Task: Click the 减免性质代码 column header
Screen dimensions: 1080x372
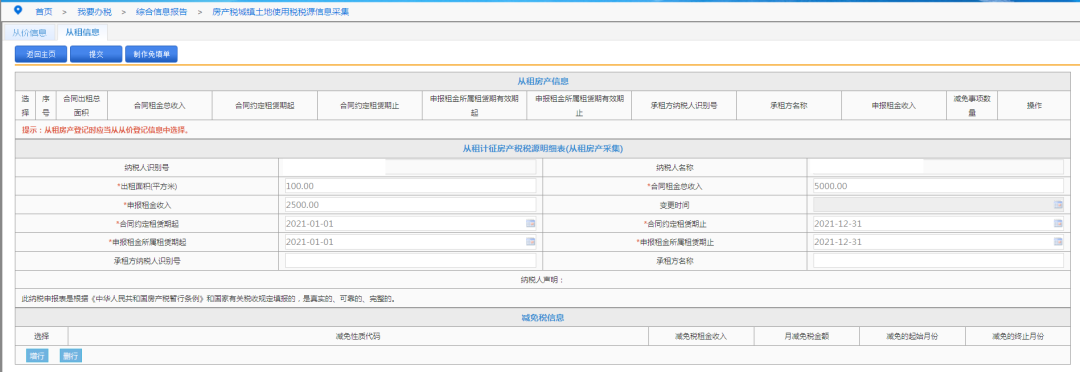Action: pos(358,336)
